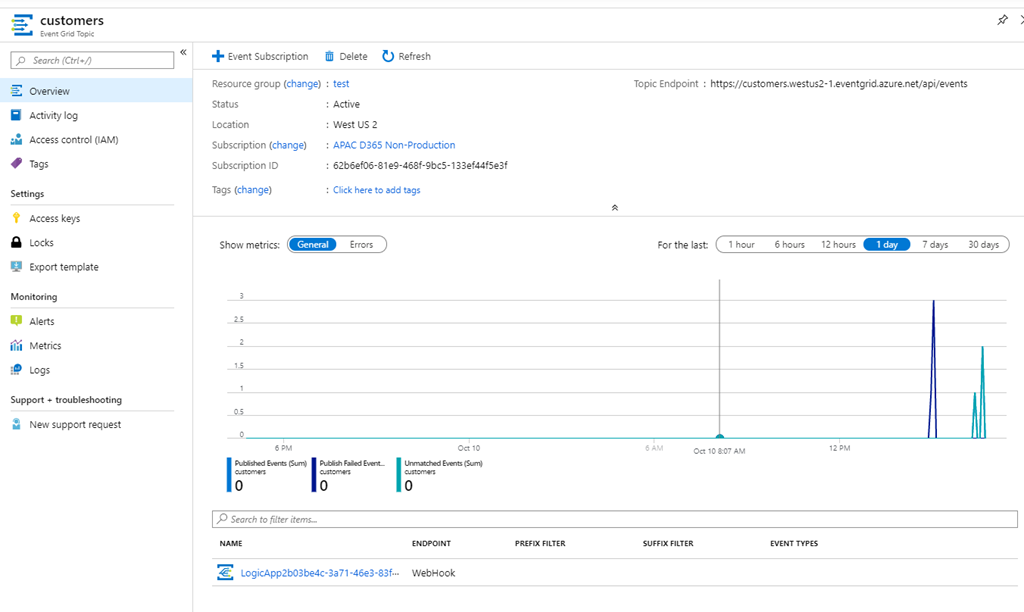Click here to add tags link

point(377,189)
